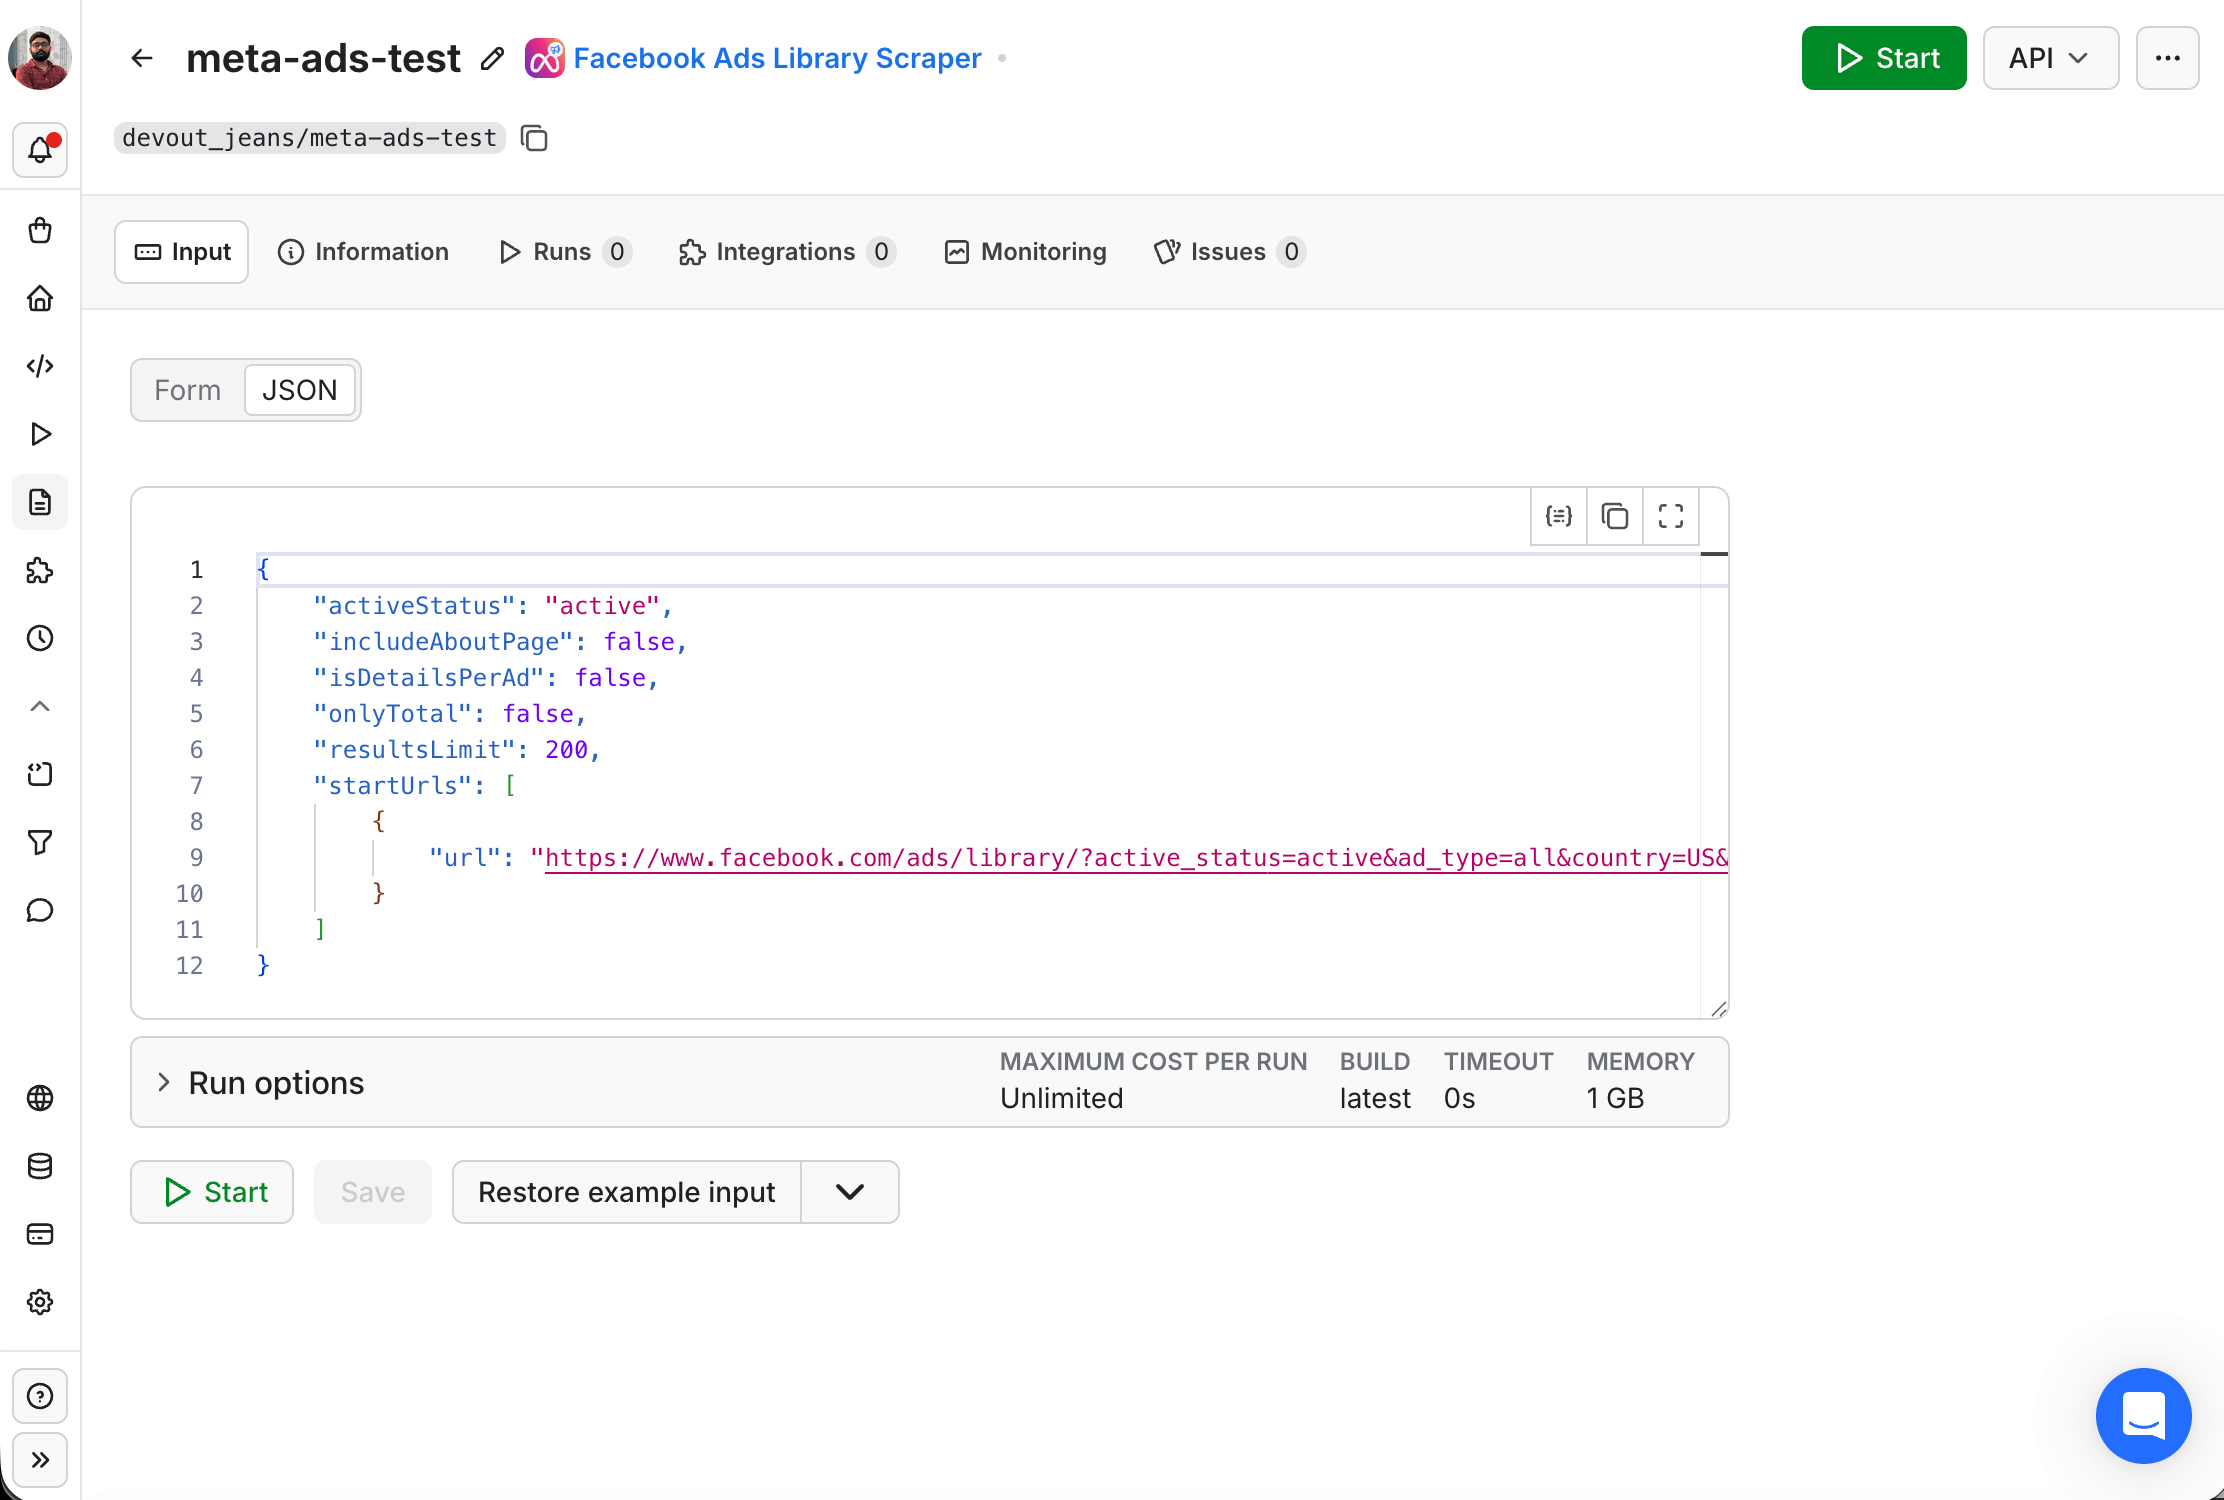Select JSON input mode
2224x1500 pixels.
[299, 390]
